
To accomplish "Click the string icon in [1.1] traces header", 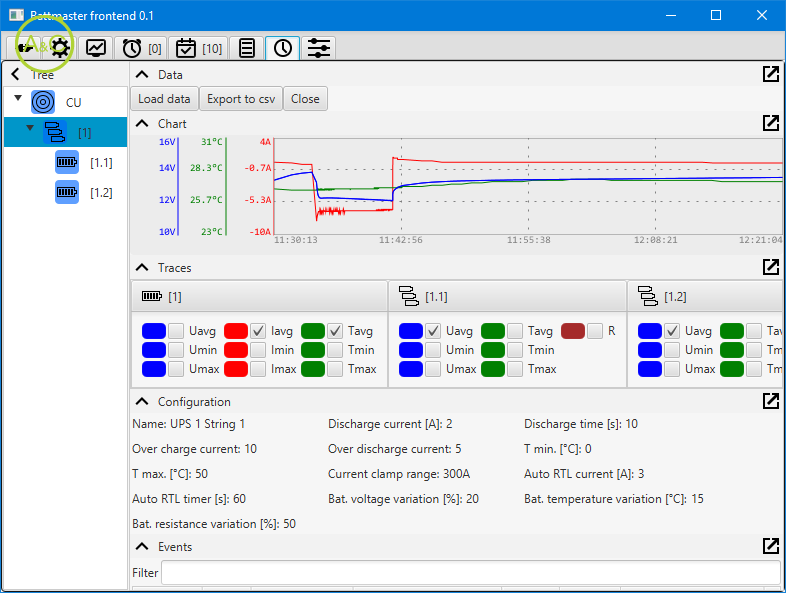I will point(409,296).
